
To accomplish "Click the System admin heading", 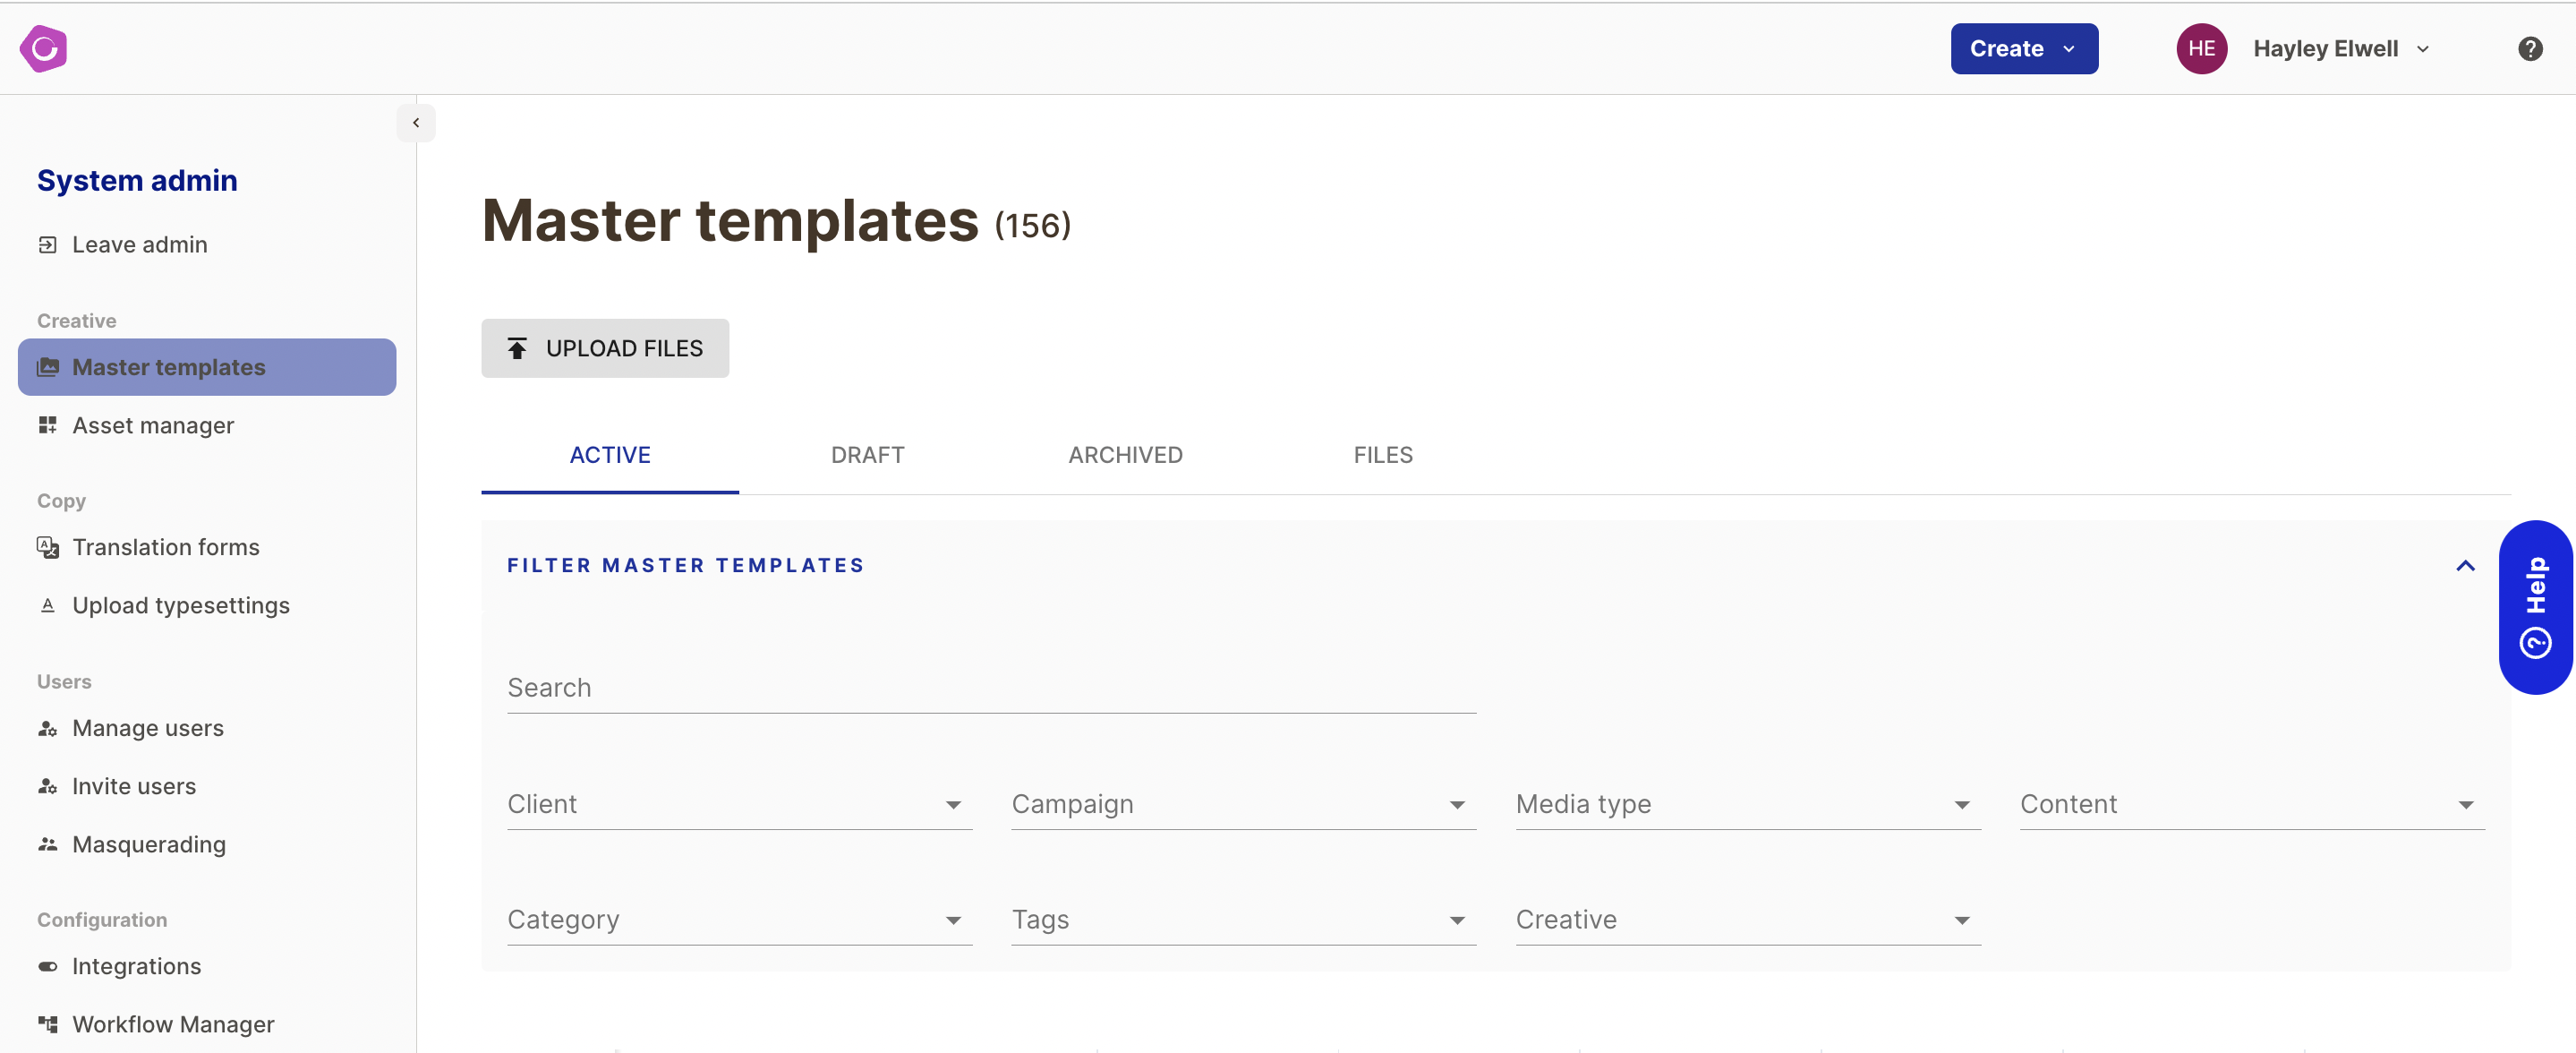I will 137,180.
